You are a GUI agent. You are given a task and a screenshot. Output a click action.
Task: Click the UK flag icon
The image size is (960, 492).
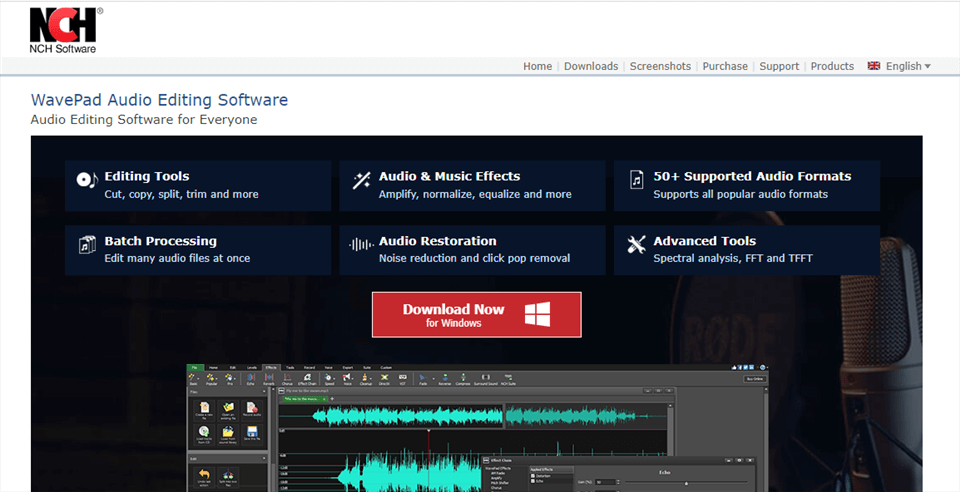(874, 65)
